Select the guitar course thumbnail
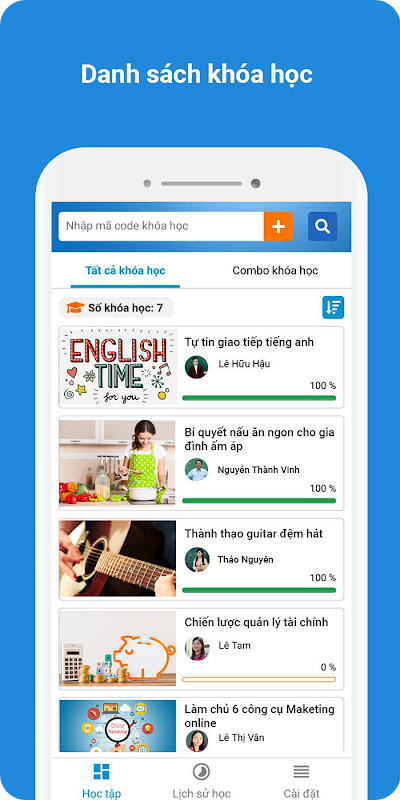The height and width of the screenshot is (800, 400). [117, 559]
